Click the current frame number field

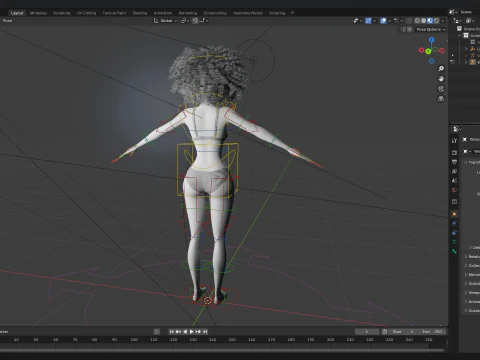pyautogui.click(x=367, y=332)
